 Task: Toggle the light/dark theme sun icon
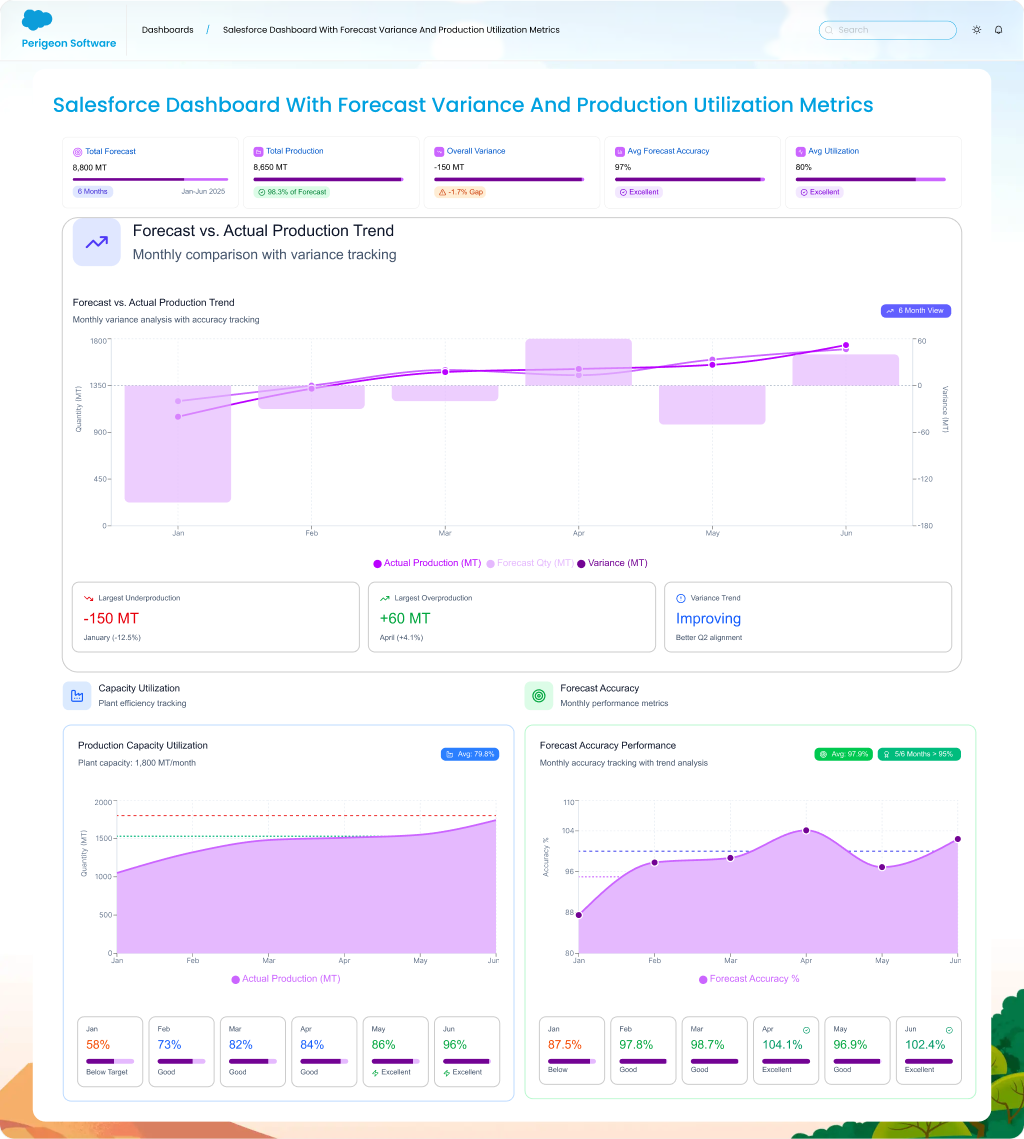click(977, 30)
